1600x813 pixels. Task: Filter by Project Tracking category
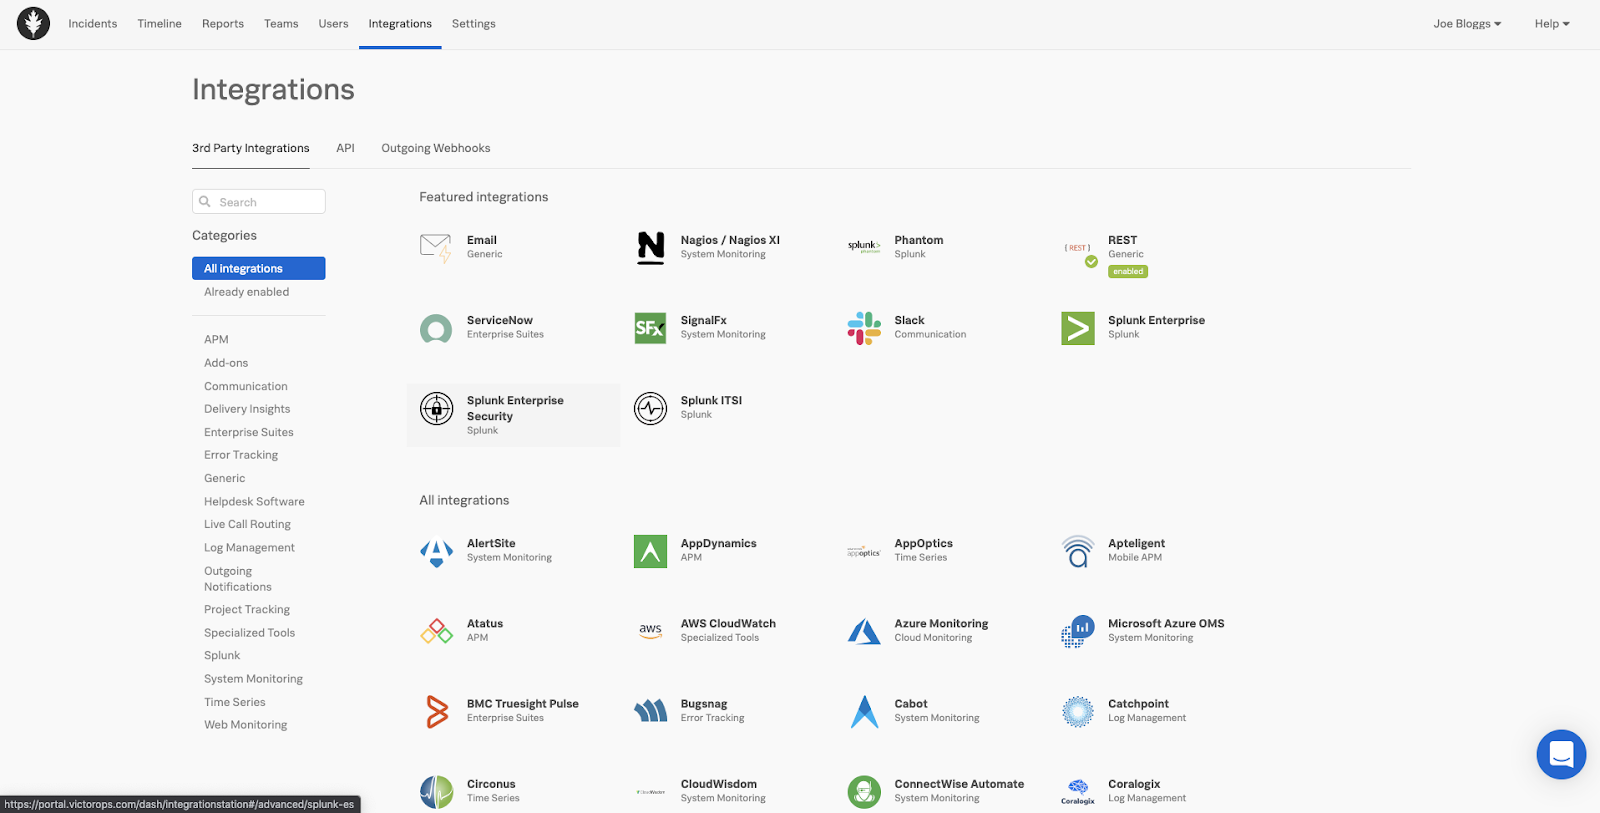247,610
